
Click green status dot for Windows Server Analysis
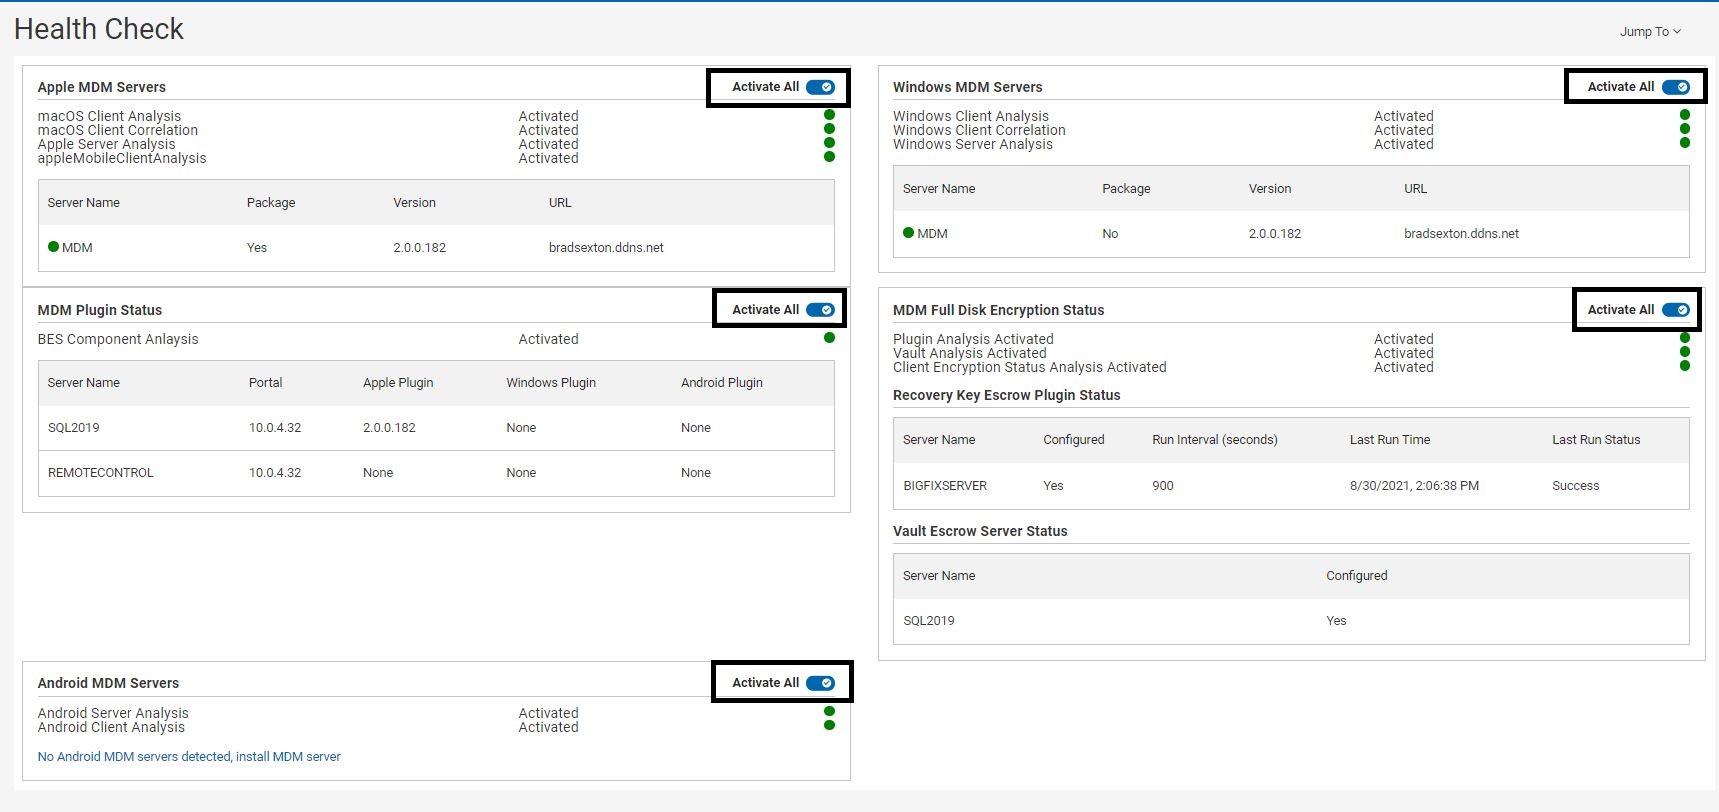tap(1685, 143)
